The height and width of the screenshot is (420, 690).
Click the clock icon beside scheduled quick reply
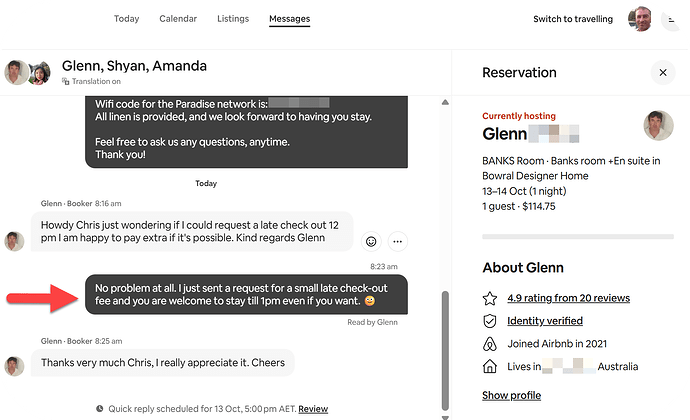click(99, 409)
